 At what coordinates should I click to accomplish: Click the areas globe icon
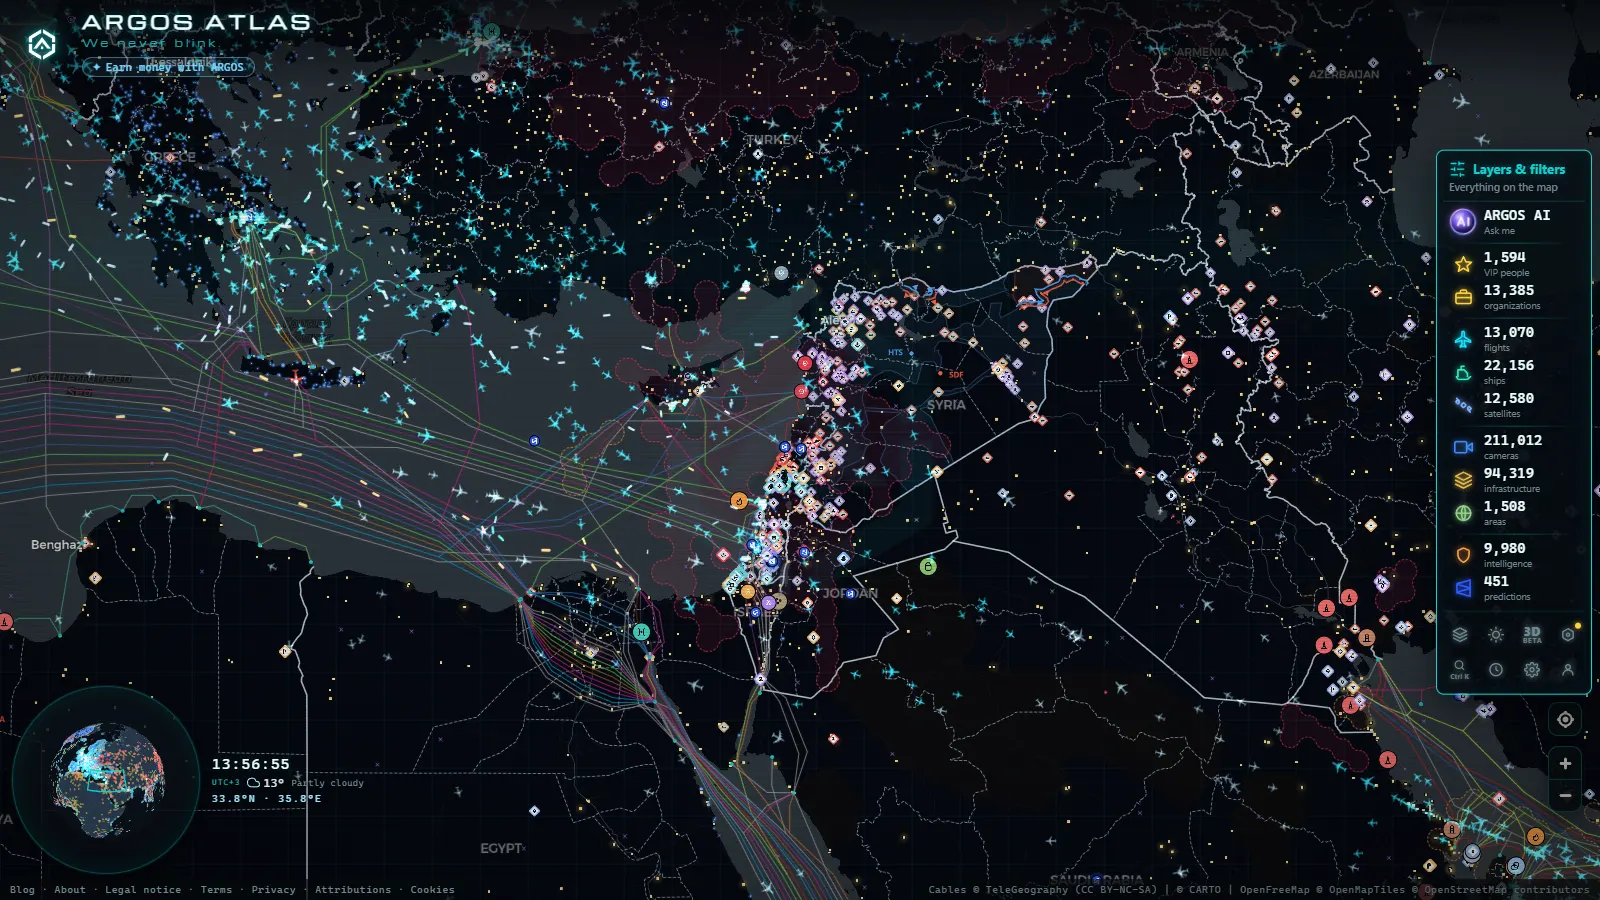pyautogui.click(x=1463, y=513)
